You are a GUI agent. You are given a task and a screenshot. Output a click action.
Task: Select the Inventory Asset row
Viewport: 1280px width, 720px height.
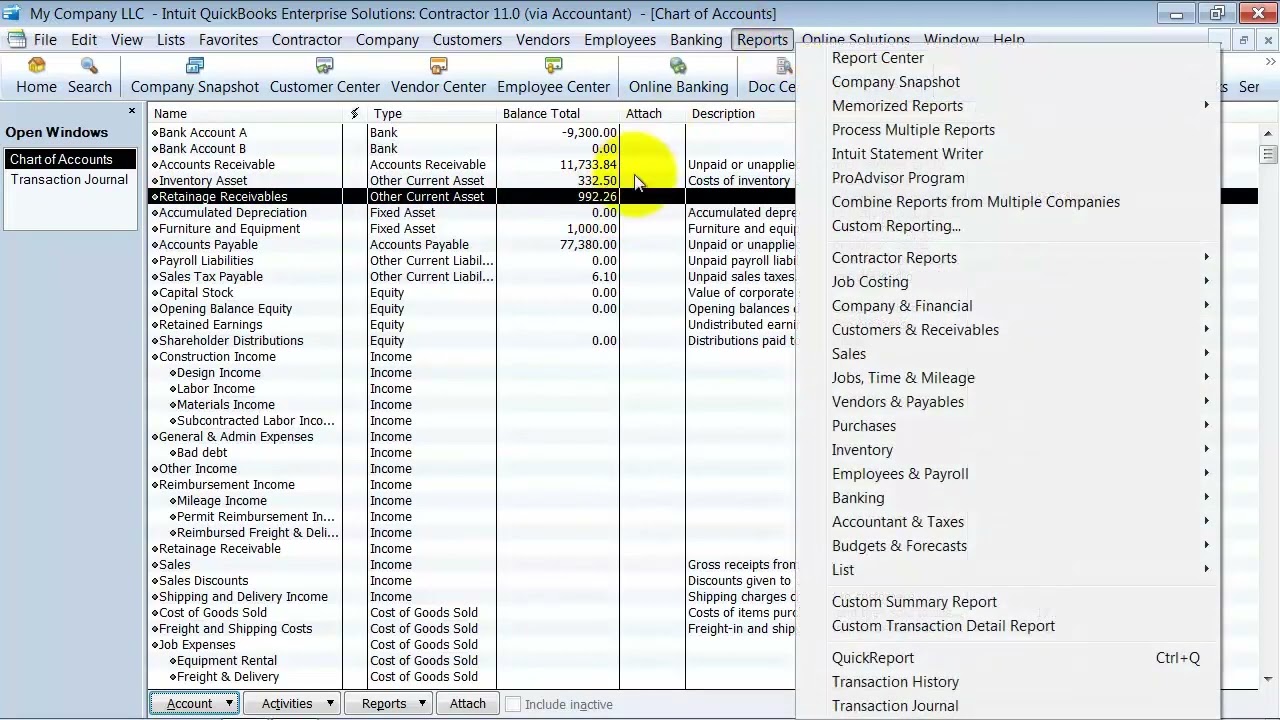(472, 180)
